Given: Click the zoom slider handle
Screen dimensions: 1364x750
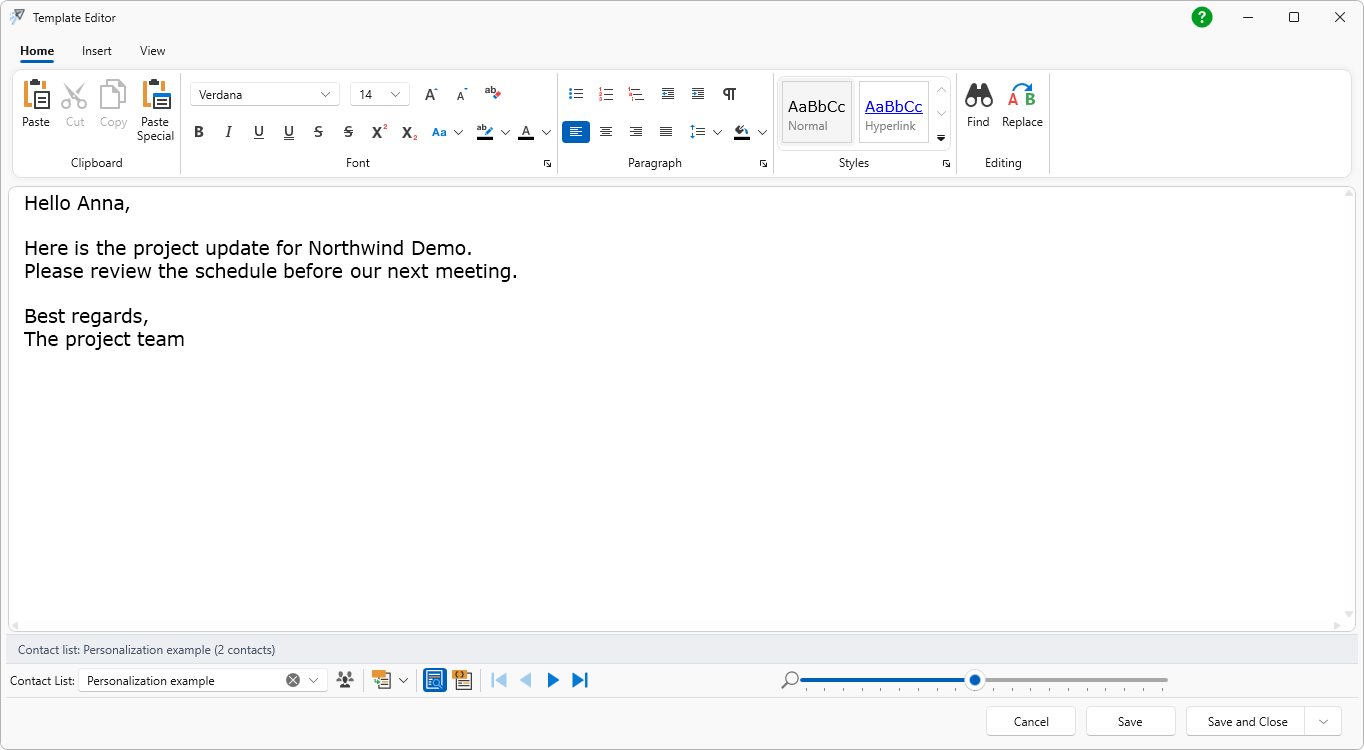Looking at the screenshot, I should (x=975, y=680).
